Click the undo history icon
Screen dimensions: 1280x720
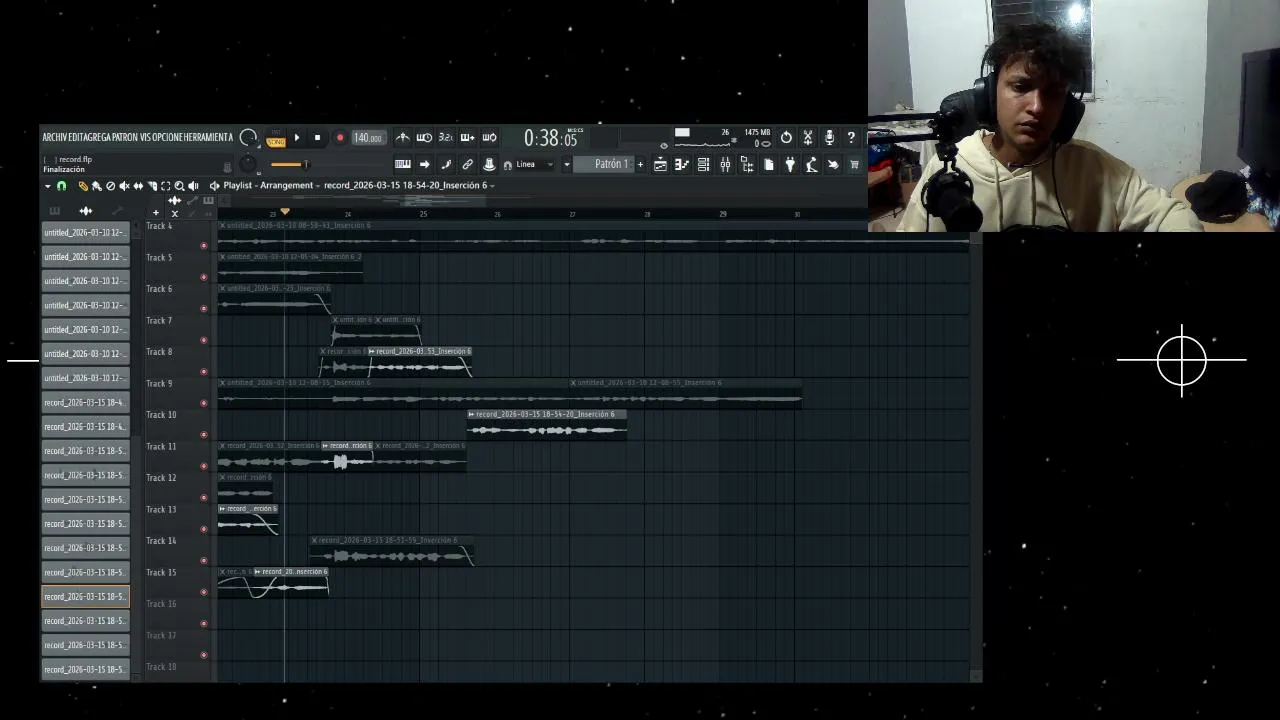coord(786,138)
